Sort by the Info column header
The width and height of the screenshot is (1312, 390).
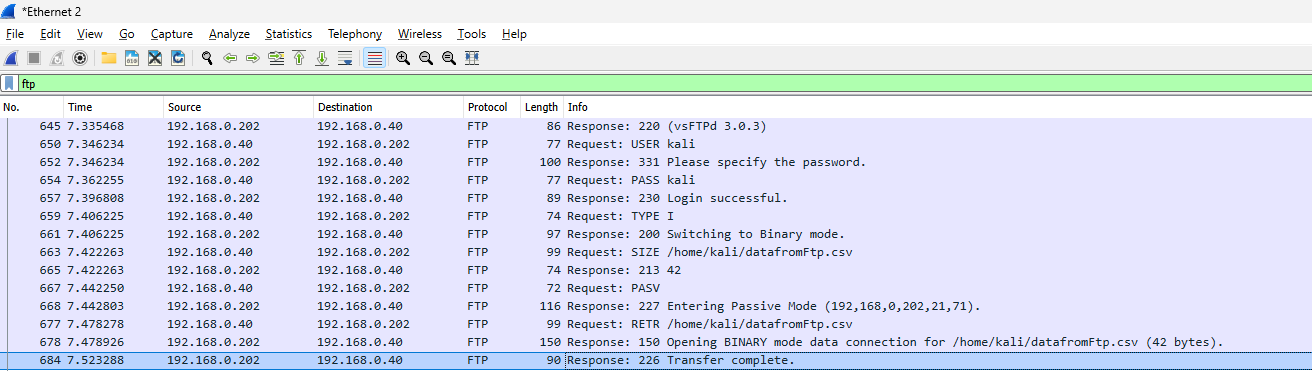[x=937, y=107]
